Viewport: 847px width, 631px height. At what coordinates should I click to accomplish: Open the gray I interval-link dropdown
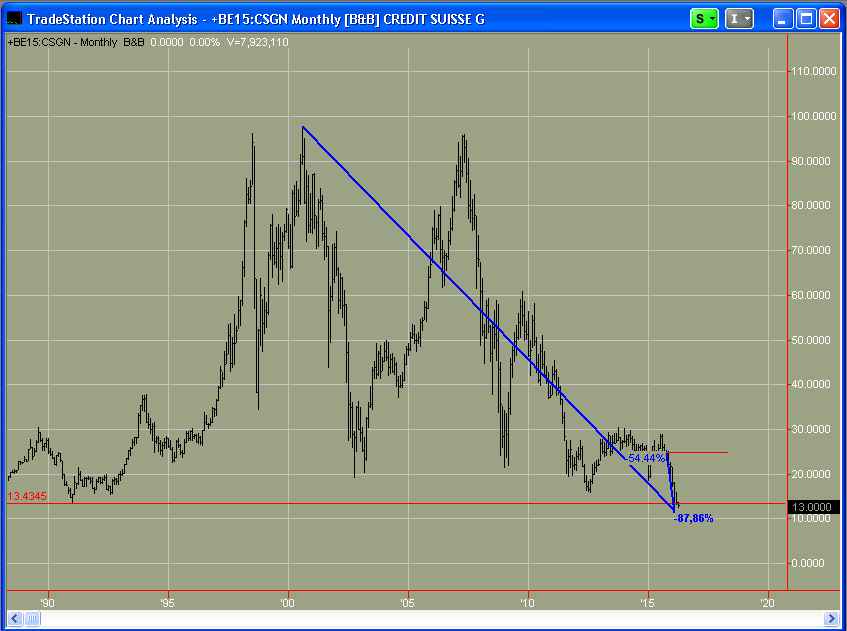(739, 19)
